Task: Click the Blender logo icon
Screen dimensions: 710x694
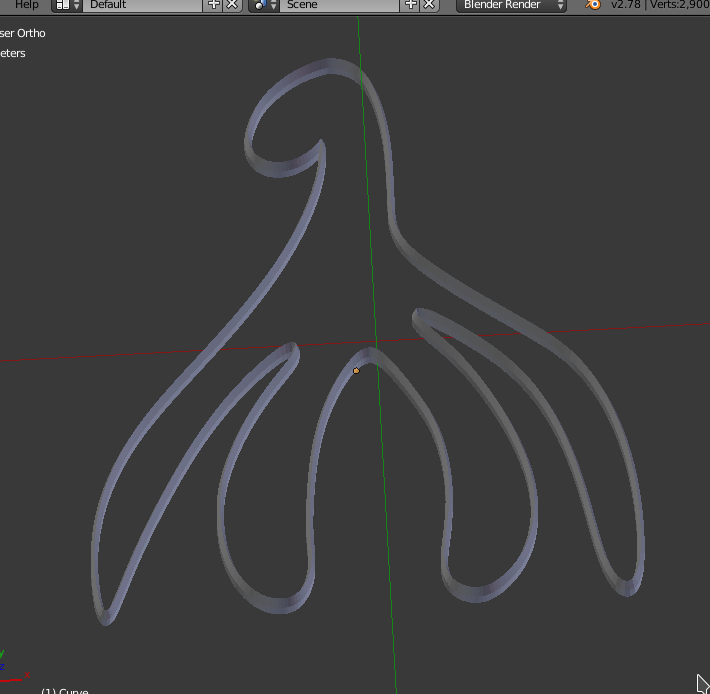Action: 593,5
